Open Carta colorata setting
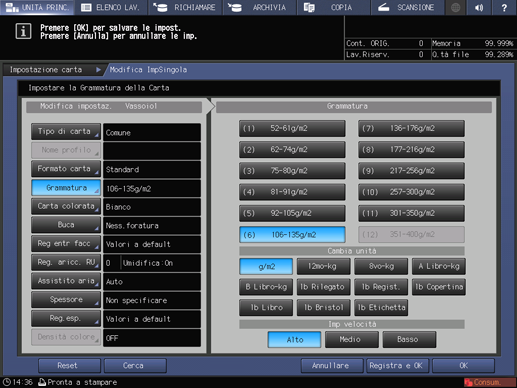 pos(66,206)
